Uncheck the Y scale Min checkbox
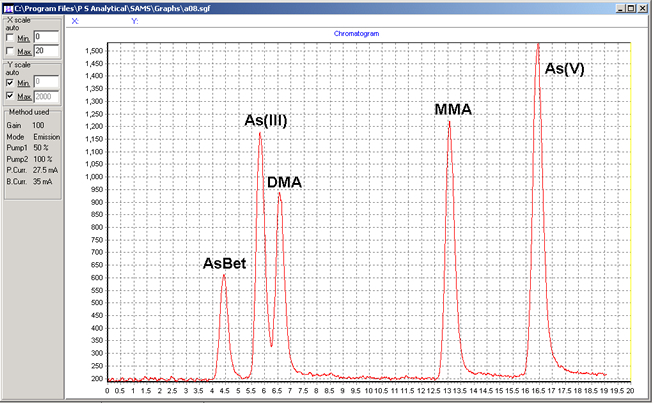 pos(10,83)
